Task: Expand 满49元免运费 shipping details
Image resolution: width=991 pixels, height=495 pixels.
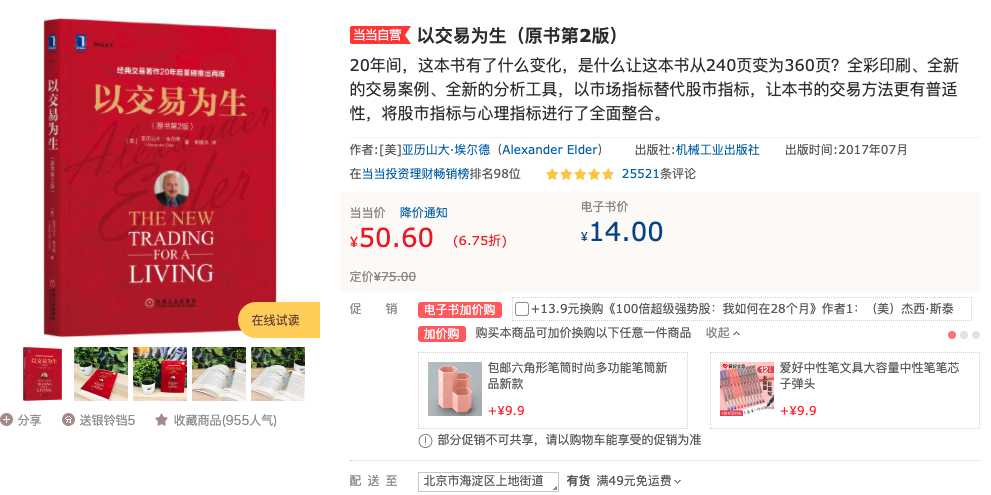Action: pos(639,481)
